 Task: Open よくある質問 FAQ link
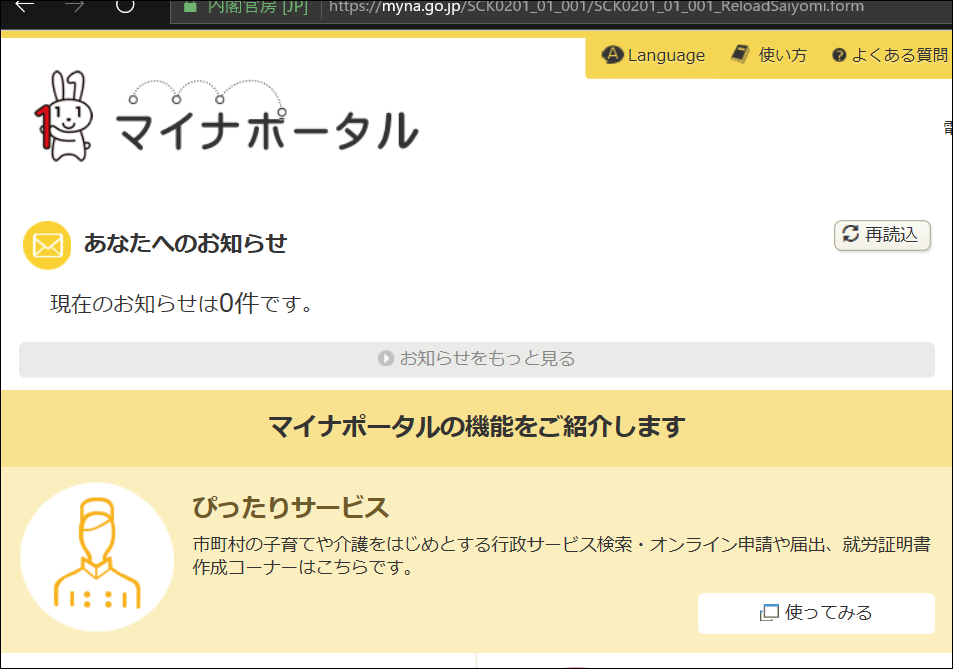coord(890,55)
